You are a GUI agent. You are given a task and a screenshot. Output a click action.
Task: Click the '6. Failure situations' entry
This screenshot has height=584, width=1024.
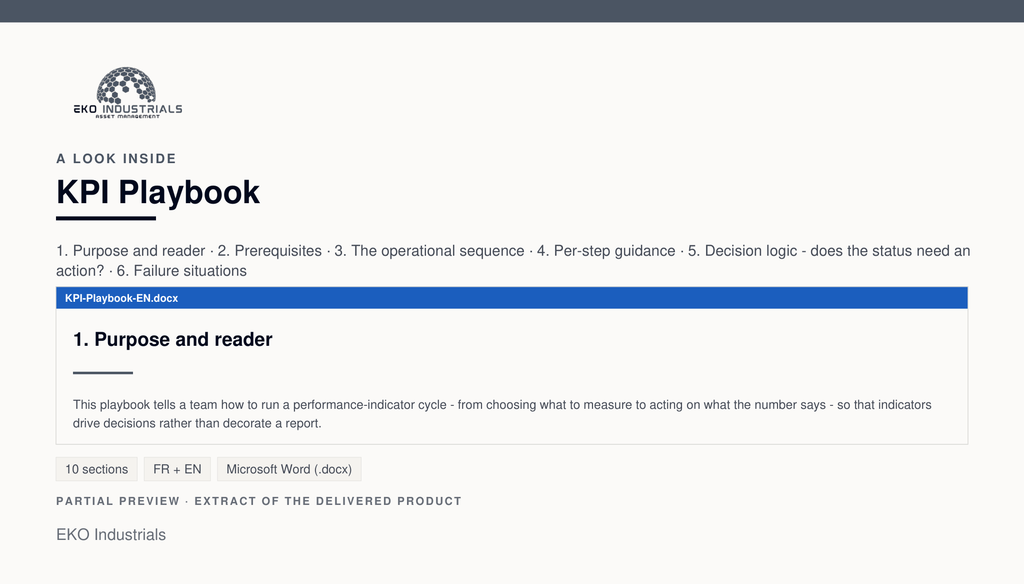[x=182, y=271]
